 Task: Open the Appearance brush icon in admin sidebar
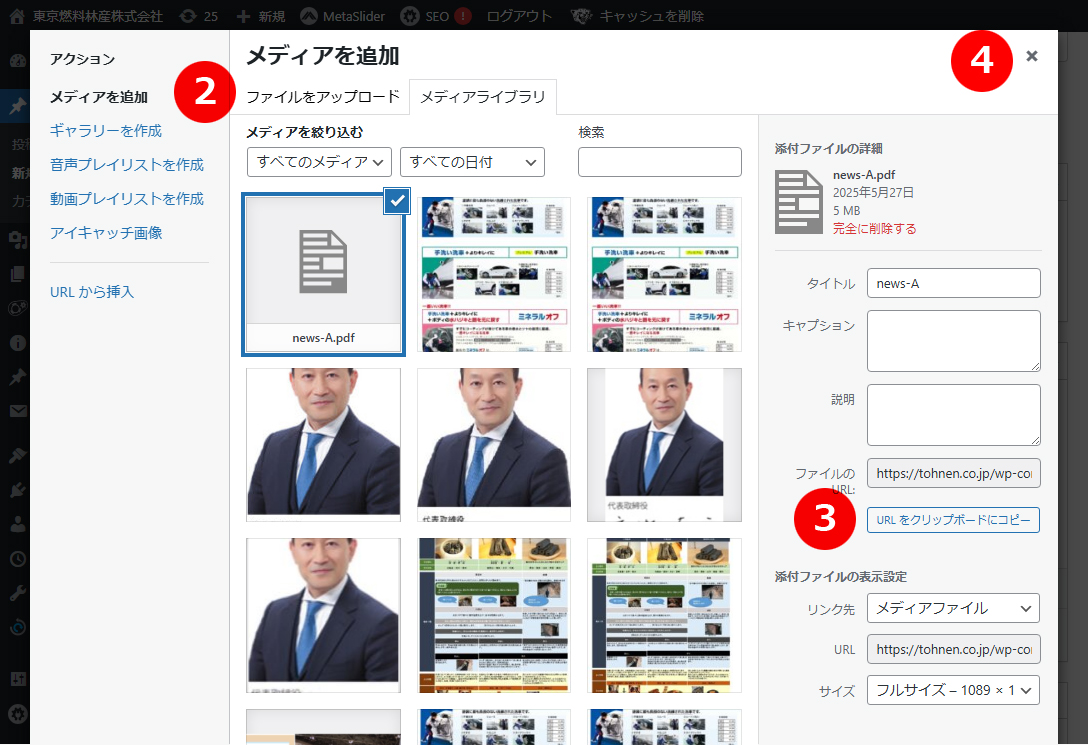pyautogui.click(x=17, y=455)
